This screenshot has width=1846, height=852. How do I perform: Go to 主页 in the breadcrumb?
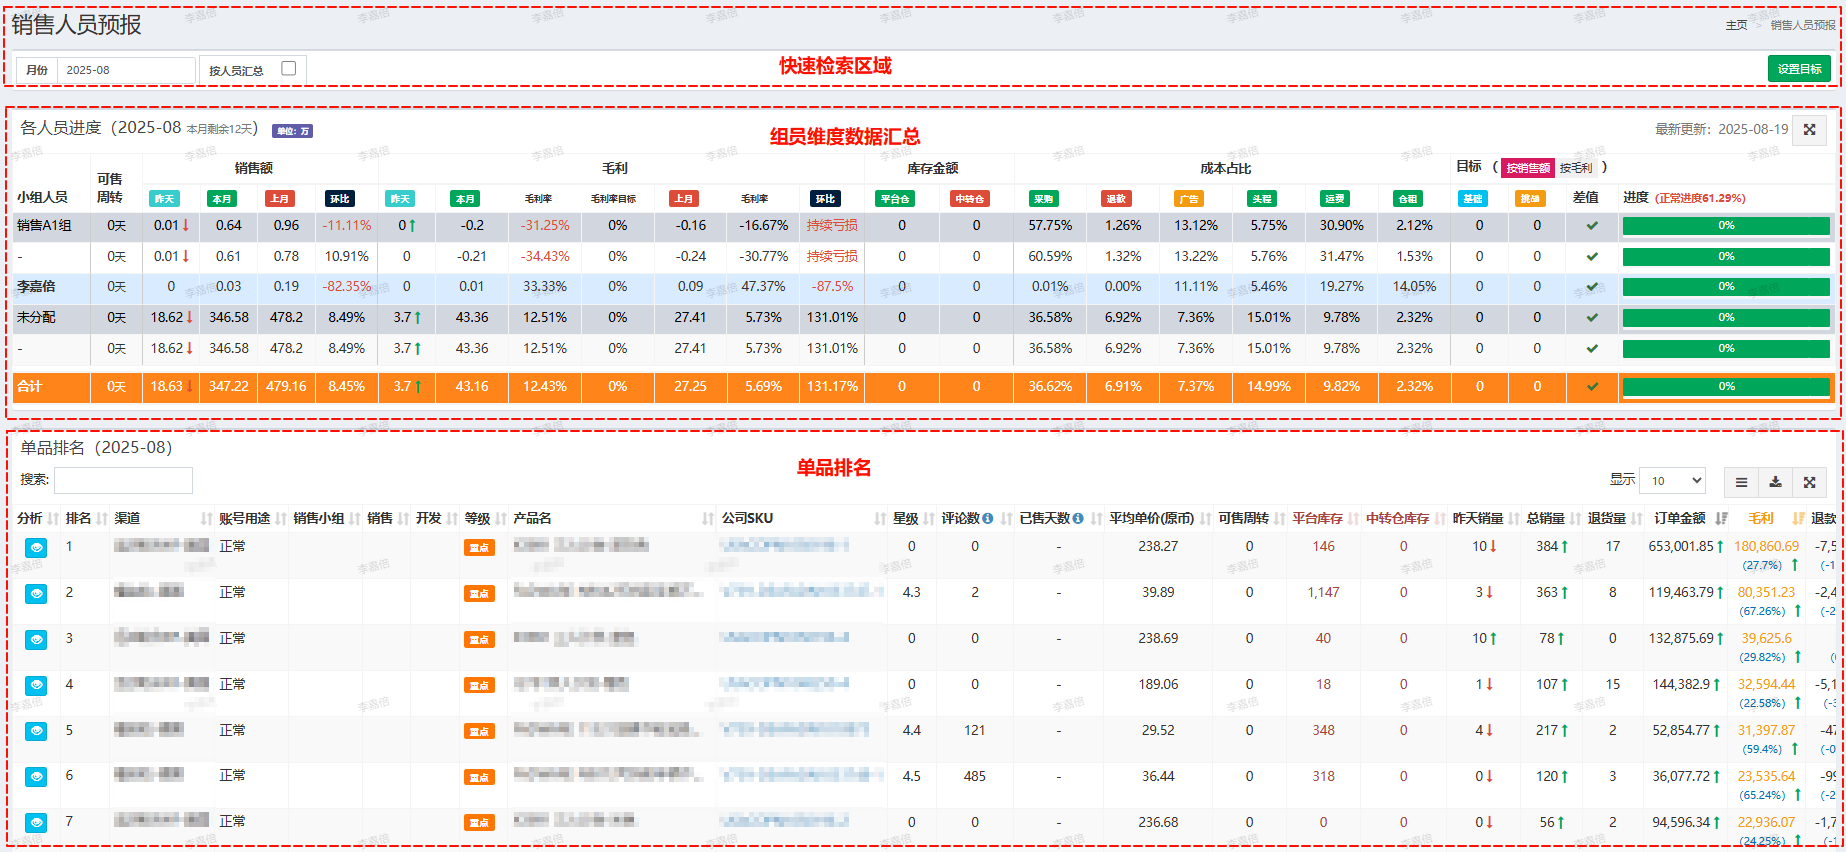[x=1736, y=25]
